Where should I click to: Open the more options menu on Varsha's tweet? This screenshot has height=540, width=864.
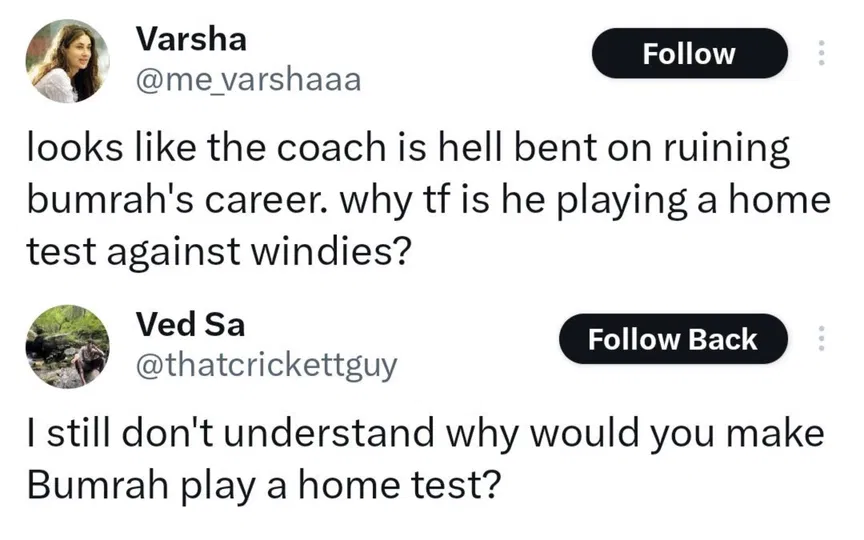[x=822, y=53]
